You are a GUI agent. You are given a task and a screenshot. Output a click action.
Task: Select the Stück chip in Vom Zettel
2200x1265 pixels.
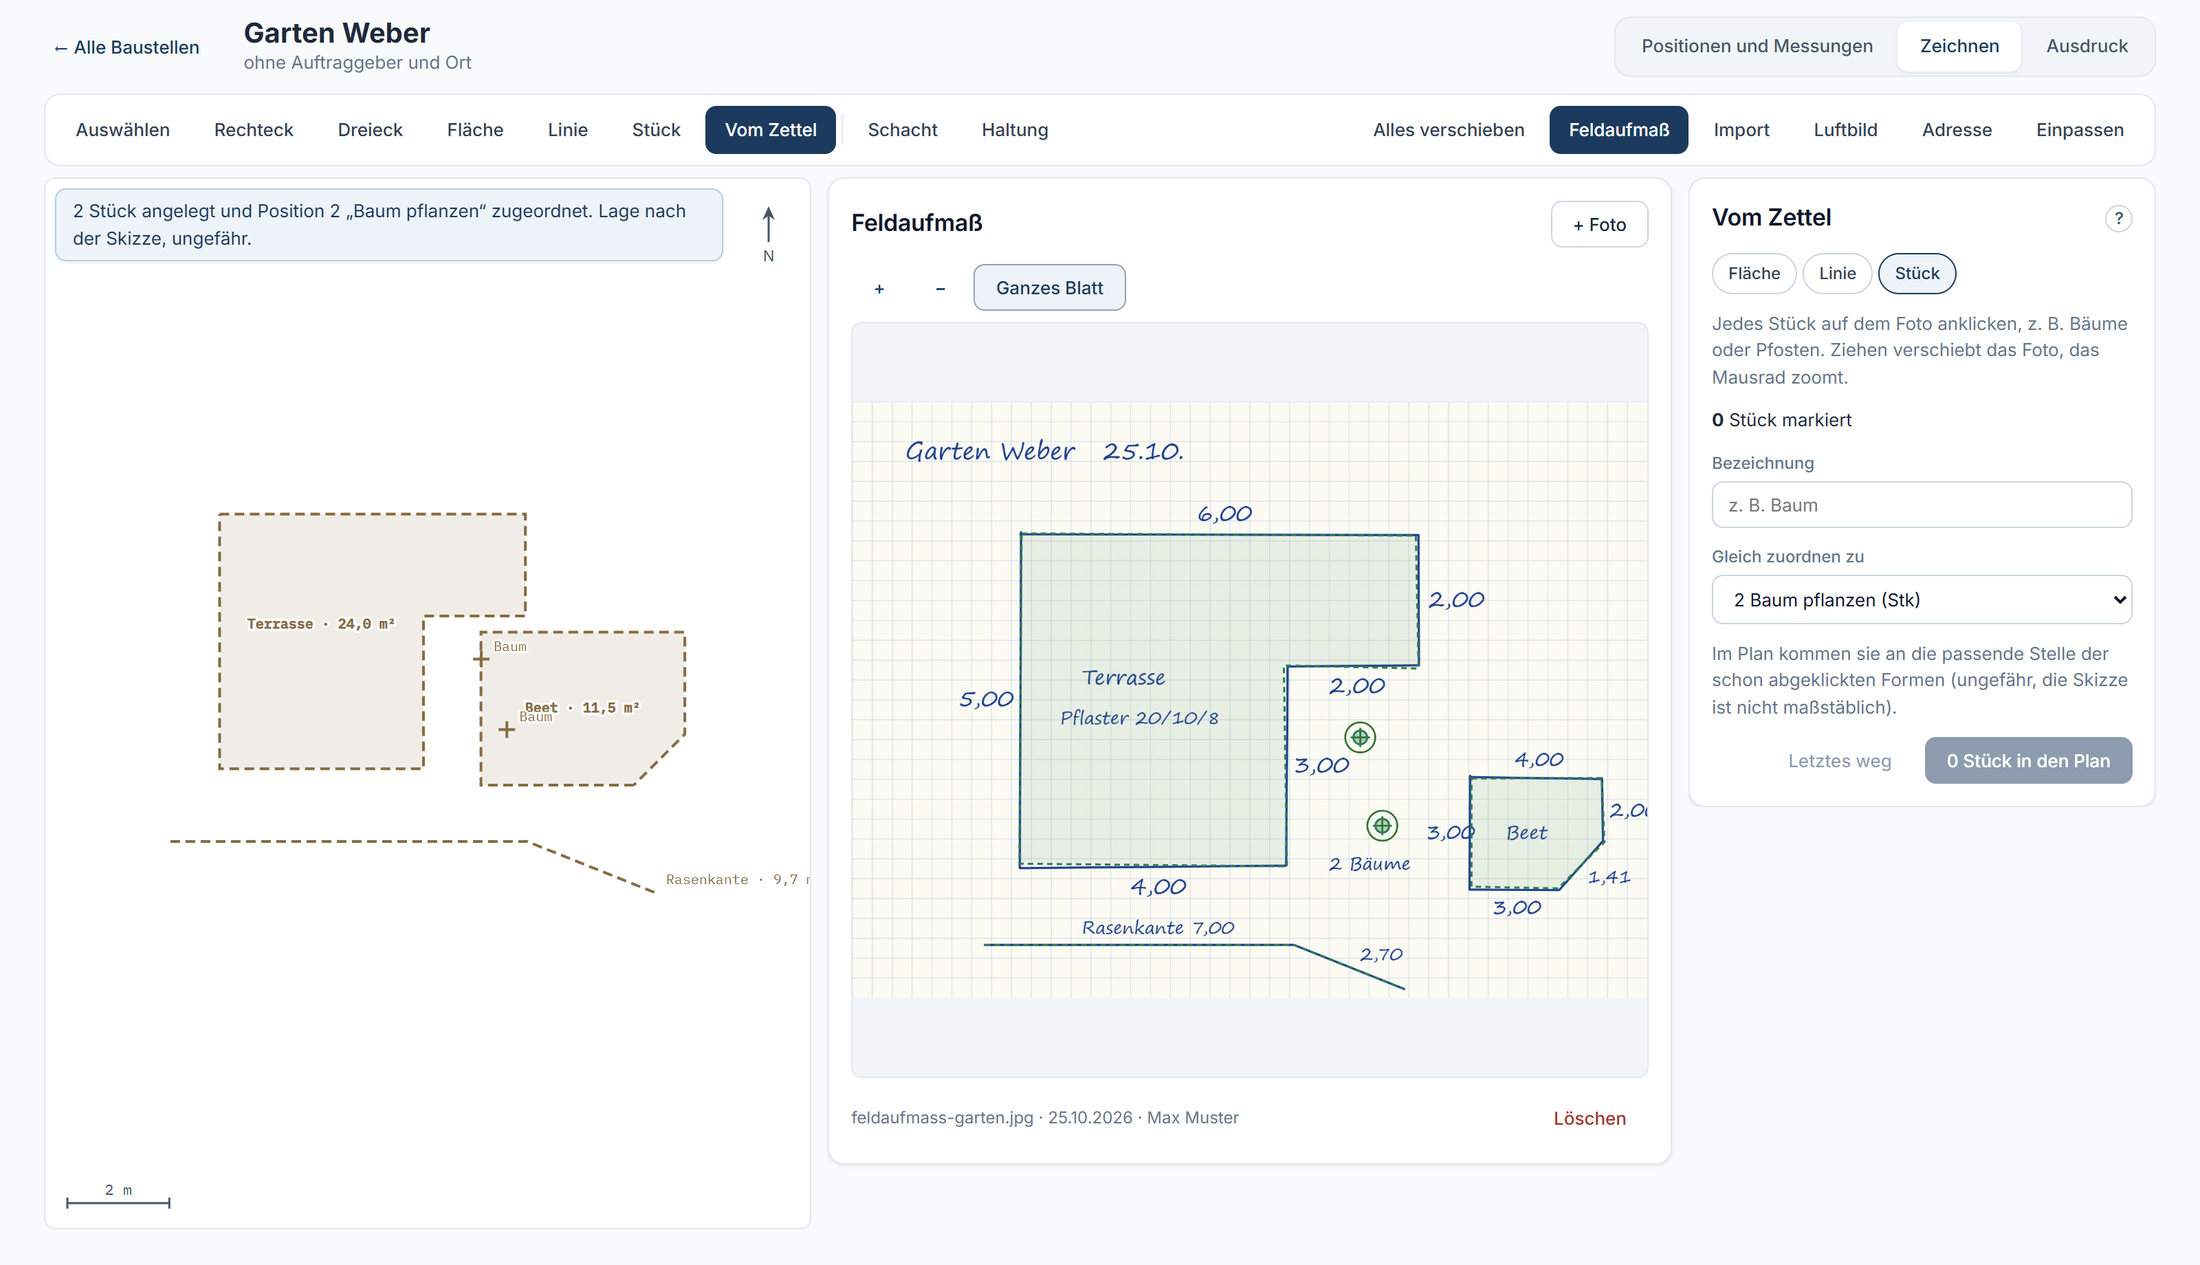click(1917, 273)
